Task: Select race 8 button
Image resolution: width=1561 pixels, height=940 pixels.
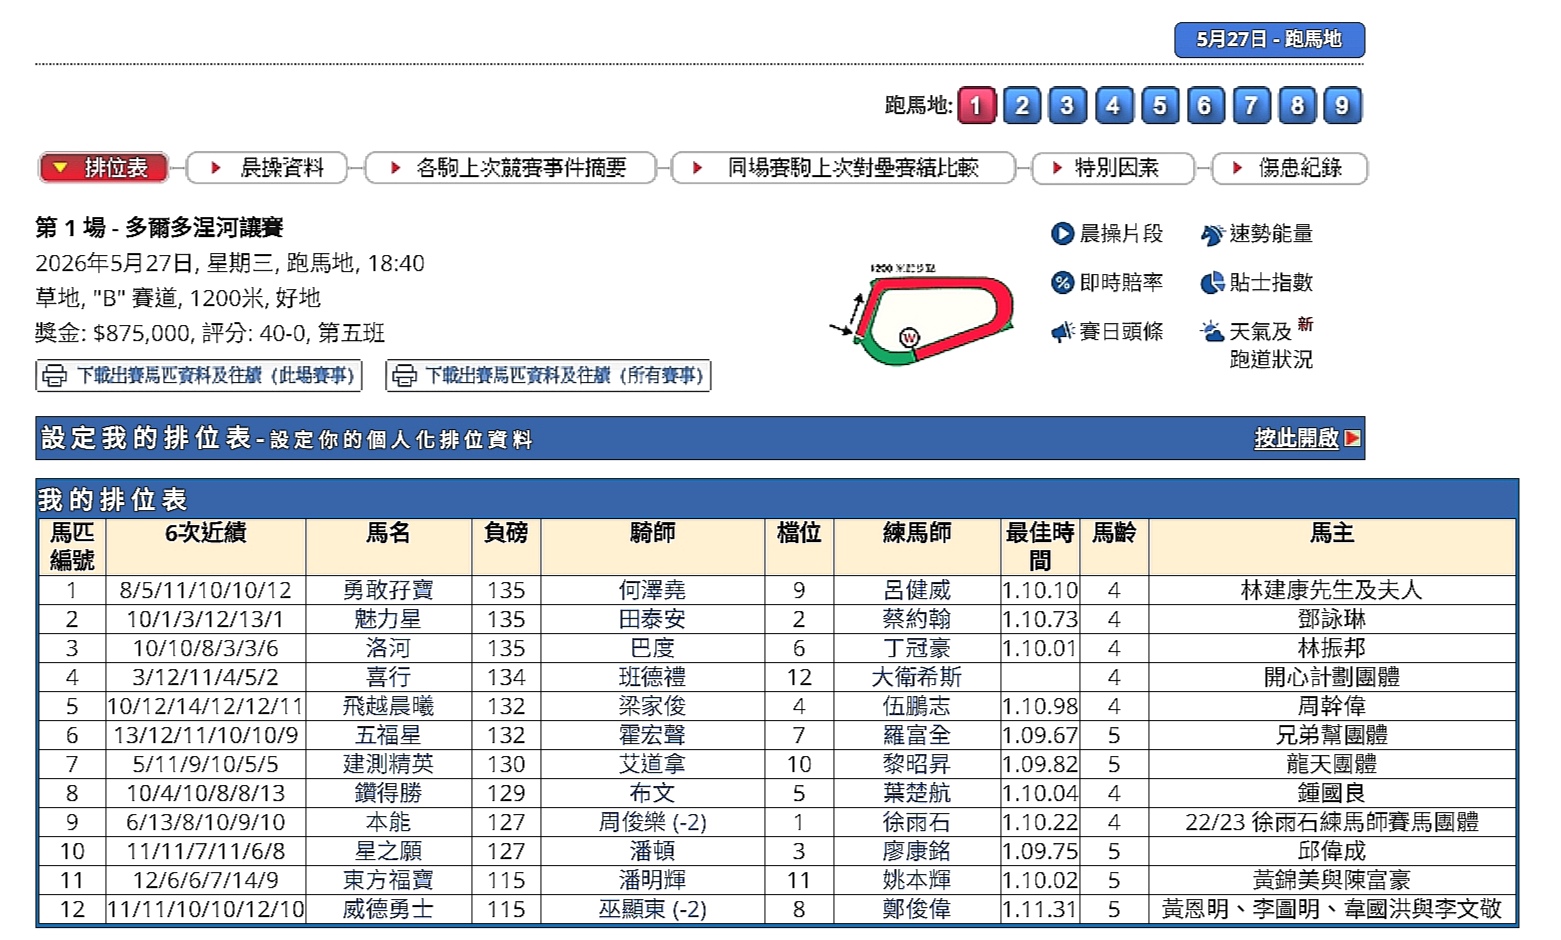Action: click(x=1297, y=106)
